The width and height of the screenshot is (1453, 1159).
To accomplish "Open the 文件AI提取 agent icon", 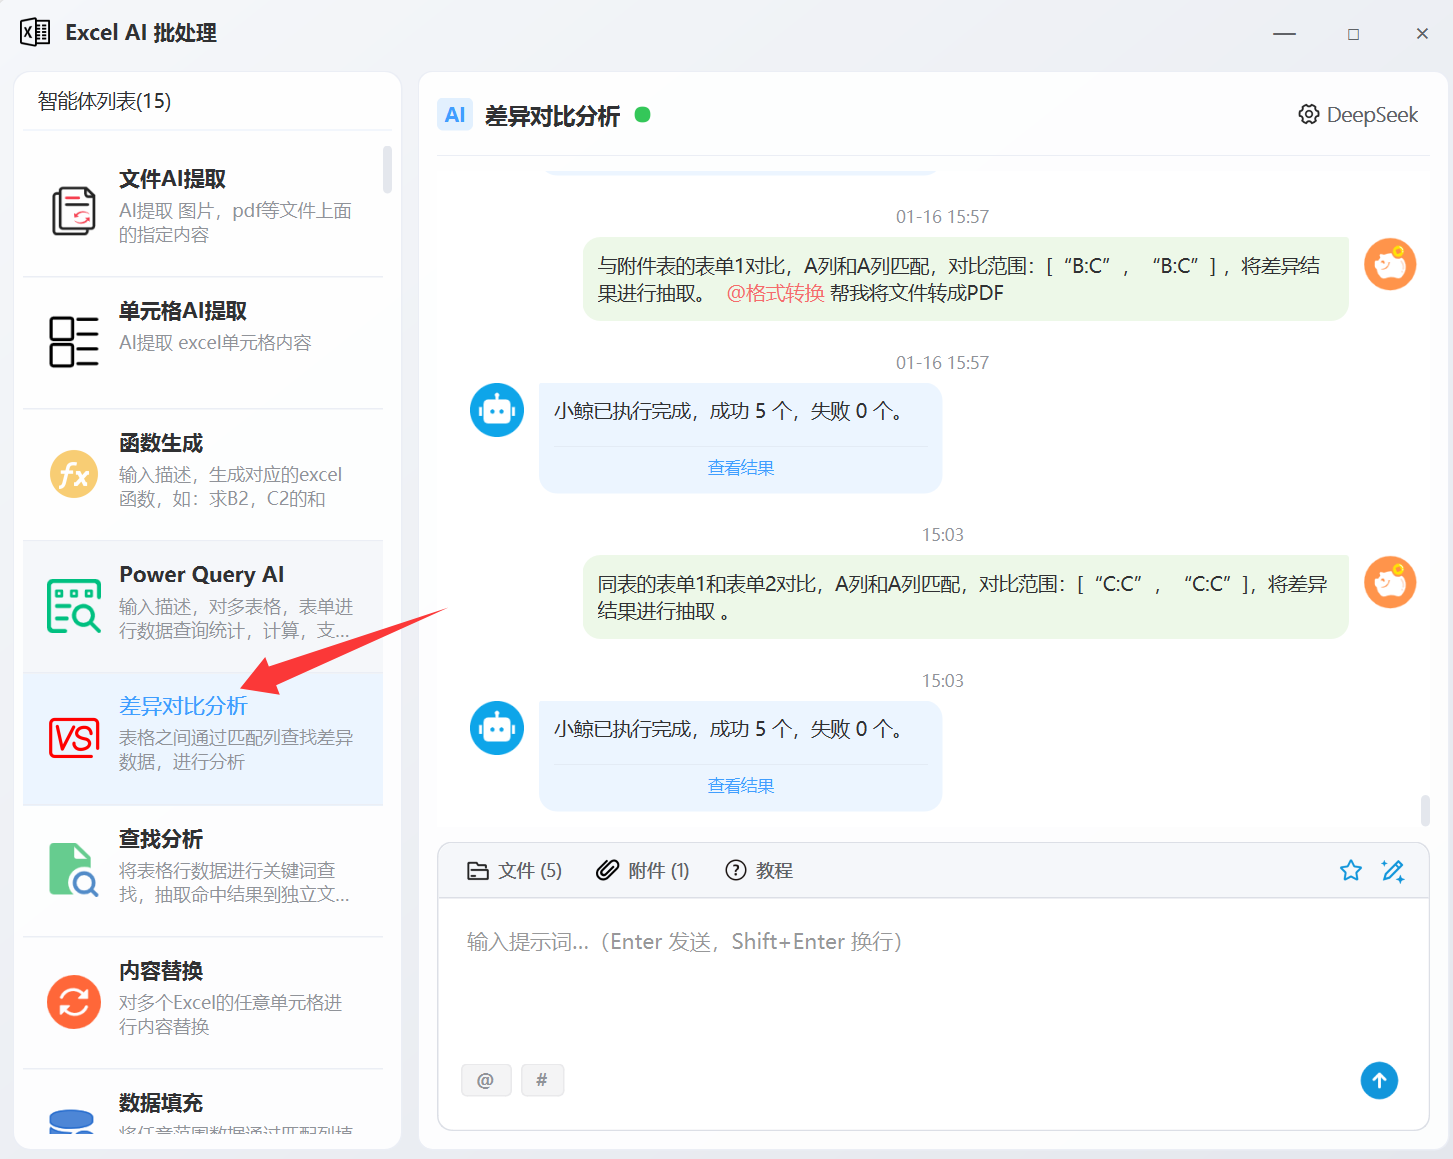I will (x=74, y=211).
